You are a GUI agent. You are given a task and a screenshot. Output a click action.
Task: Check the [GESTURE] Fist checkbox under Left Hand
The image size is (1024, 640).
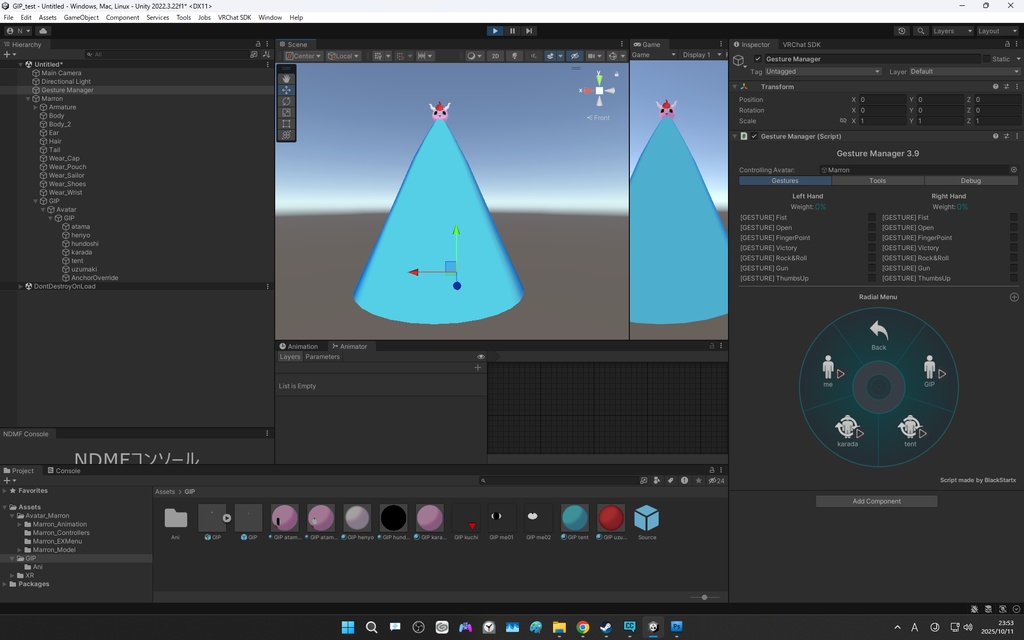click(870, 217)
